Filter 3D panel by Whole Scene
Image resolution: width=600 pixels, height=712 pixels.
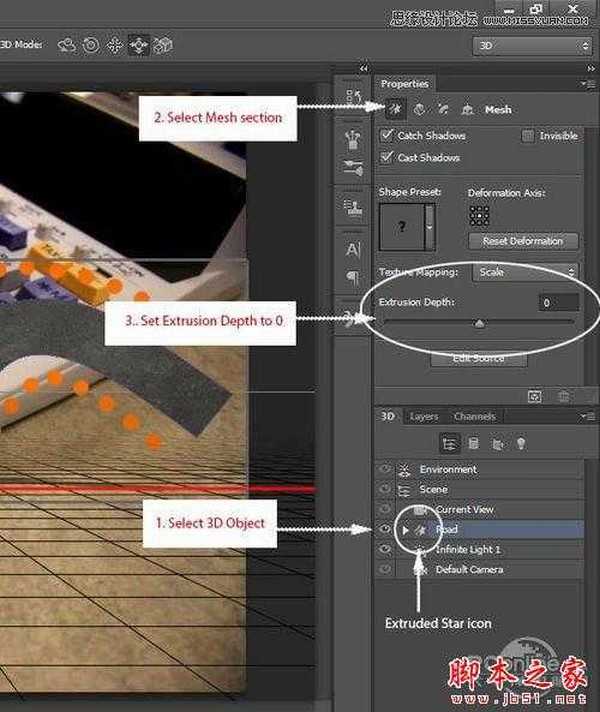click(449, 443)
